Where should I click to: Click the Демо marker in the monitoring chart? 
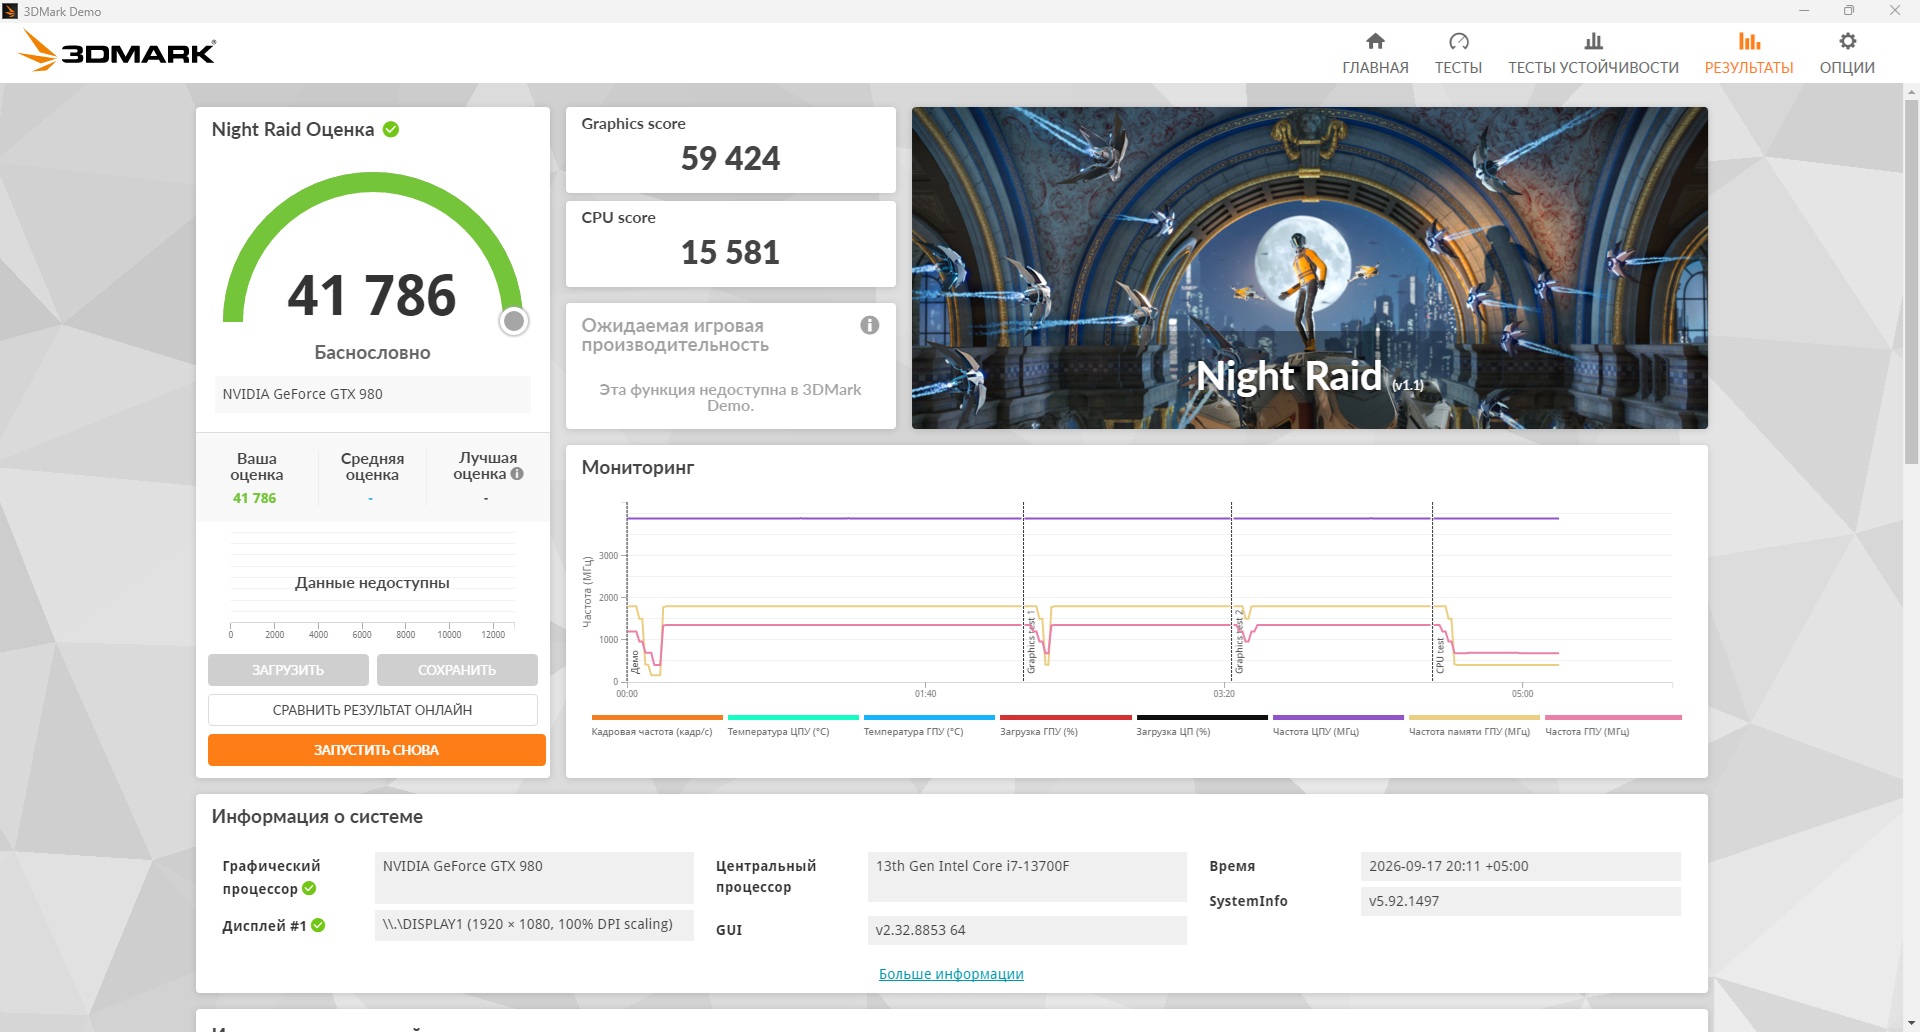pos(634,662)
